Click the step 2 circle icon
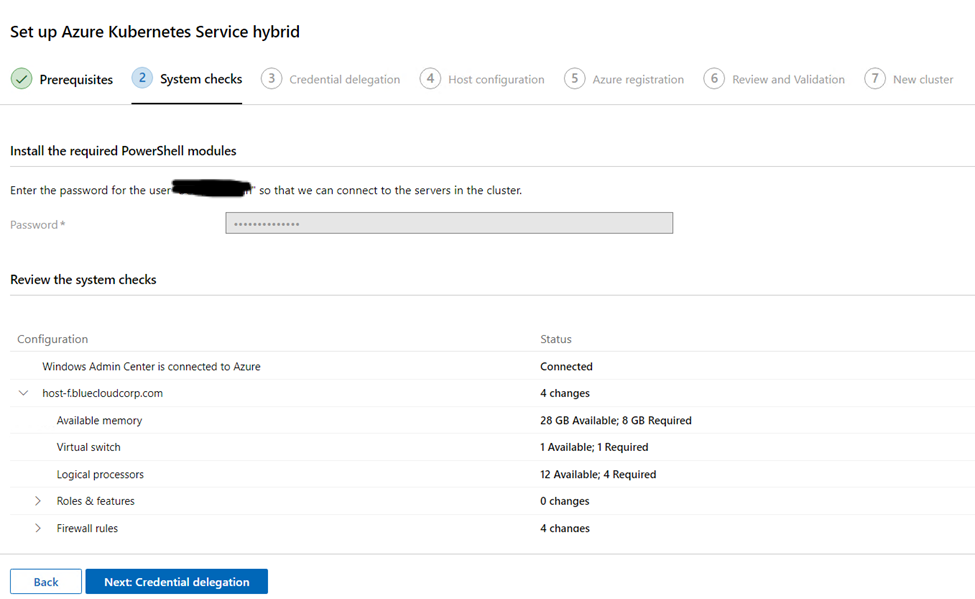975x599 pixels. [x=142, y=78]
